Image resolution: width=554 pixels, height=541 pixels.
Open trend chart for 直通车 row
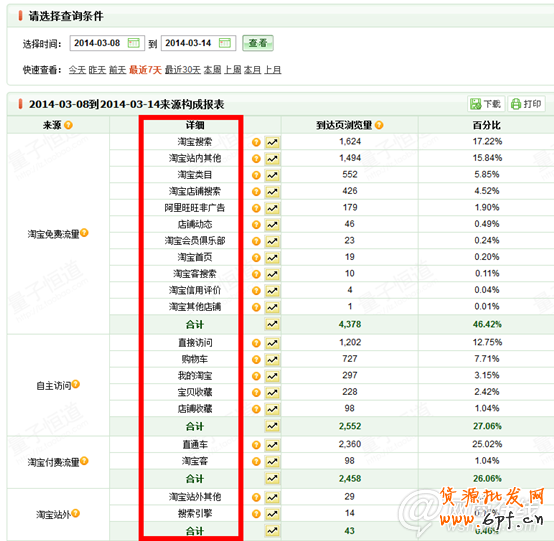272,445
